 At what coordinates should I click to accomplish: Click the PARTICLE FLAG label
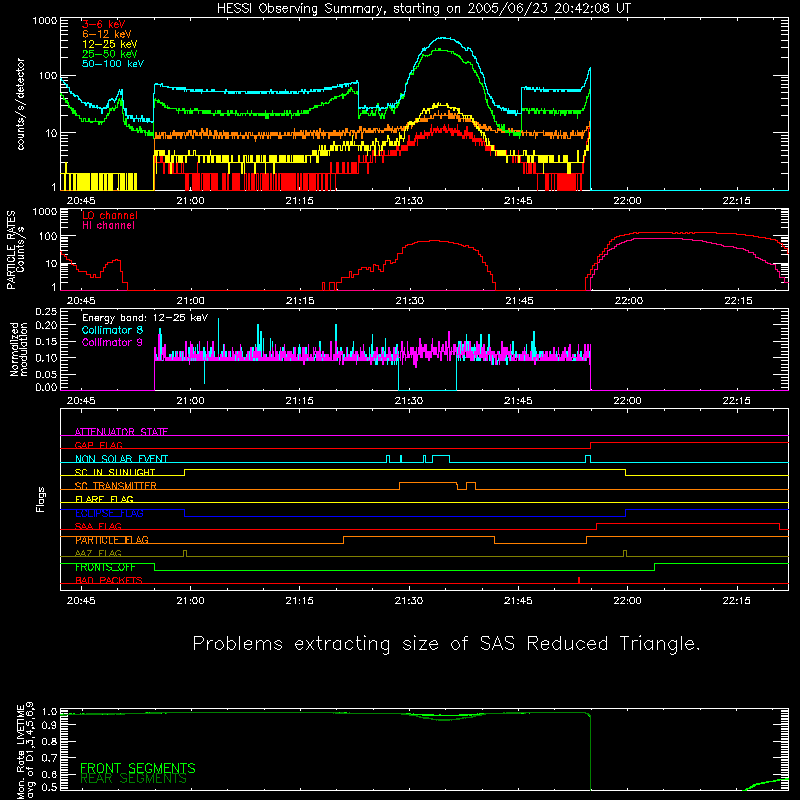click(x=112, y=540)
